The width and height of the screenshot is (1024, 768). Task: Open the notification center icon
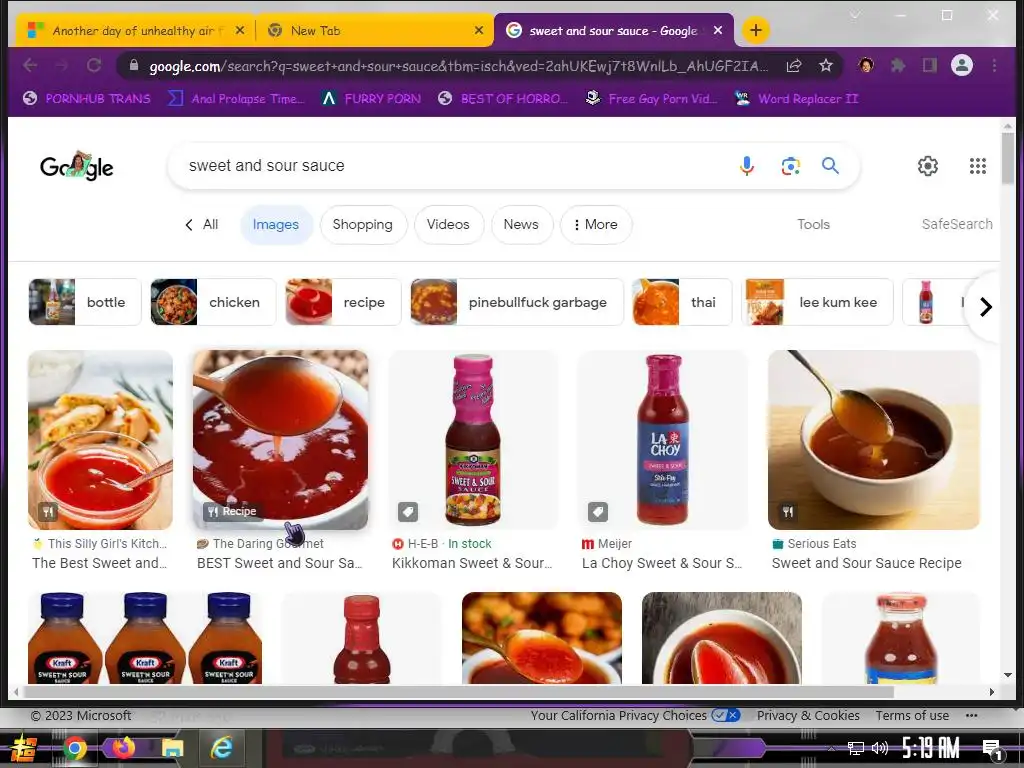click(x=992, y=749)
